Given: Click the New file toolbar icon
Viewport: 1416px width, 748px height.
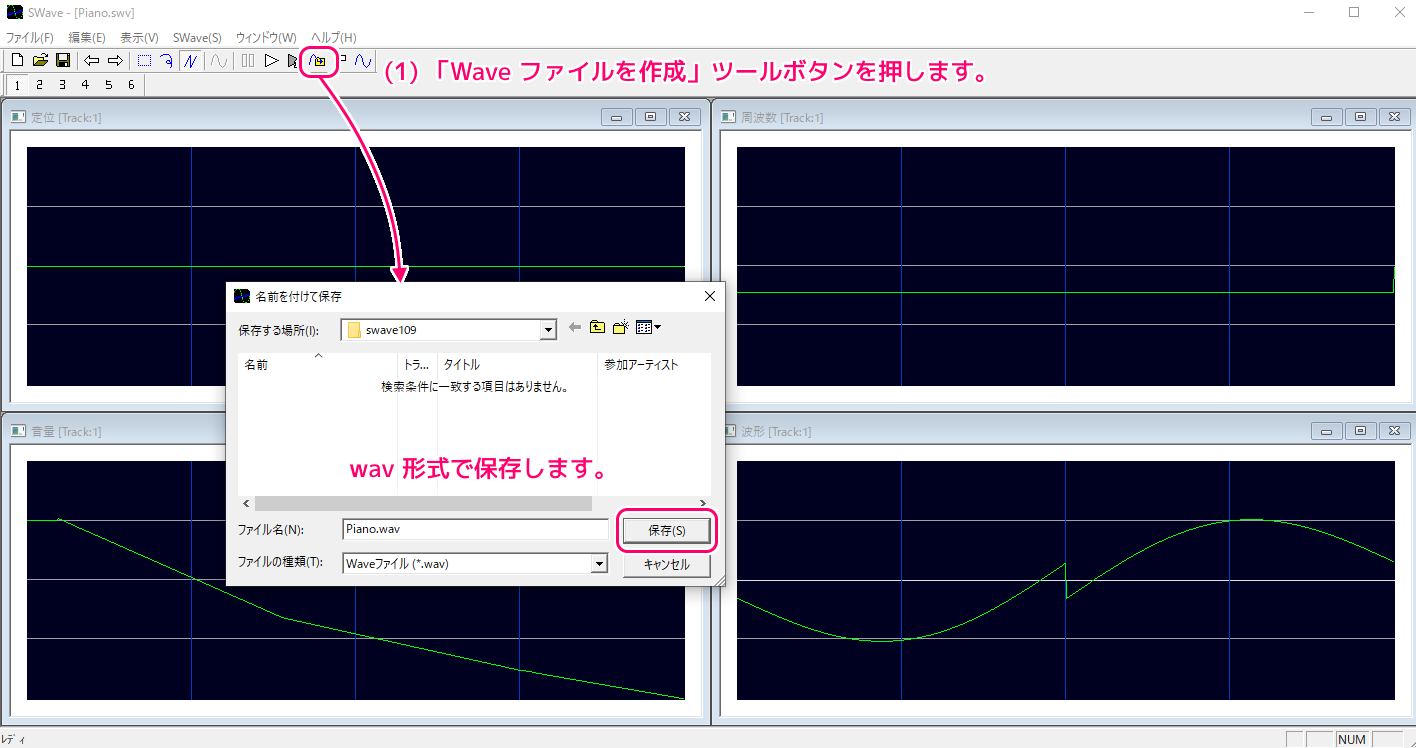Looking at the screenshot, I should coord(17,61).
